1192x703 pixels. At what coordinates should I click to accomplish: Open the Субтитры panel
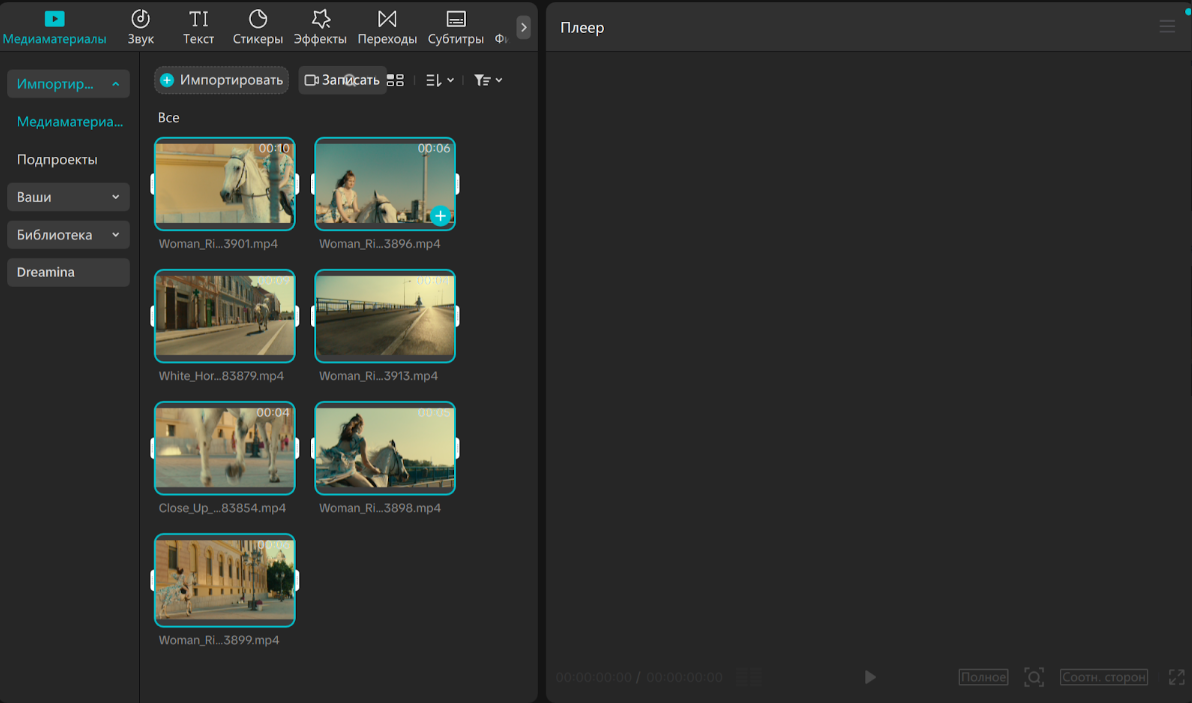pos(455,27)
